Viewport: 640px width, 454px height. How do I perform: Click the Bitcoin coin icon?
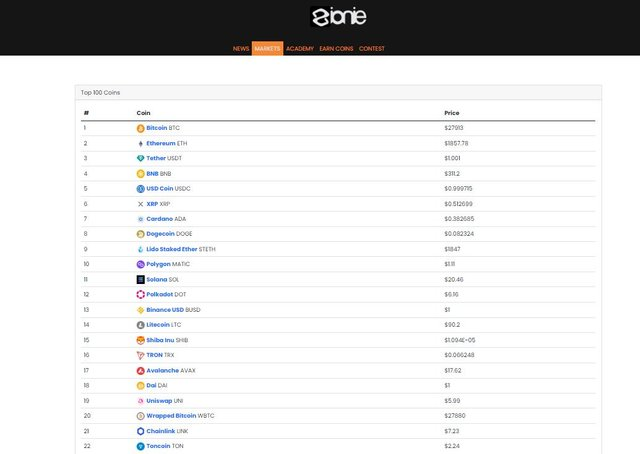(x=140, y=128)
